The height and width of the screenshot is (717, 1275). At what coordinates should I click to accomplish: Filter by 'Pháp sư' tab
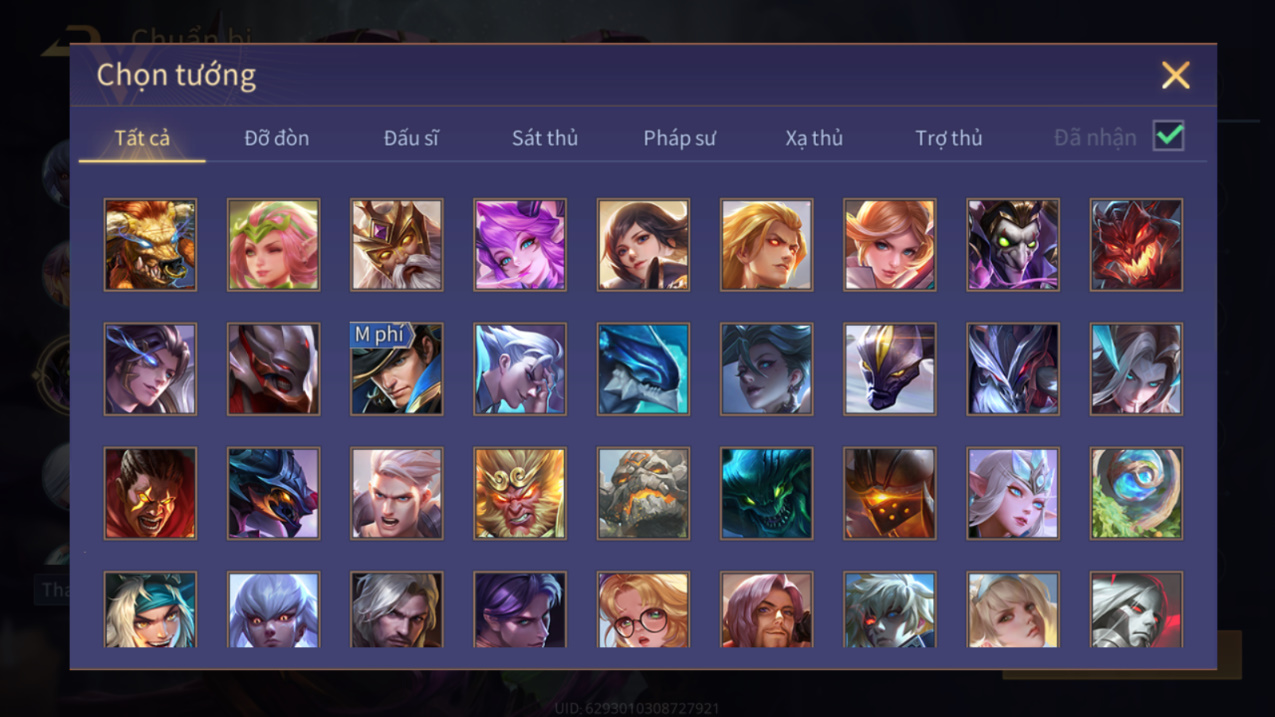680,138
